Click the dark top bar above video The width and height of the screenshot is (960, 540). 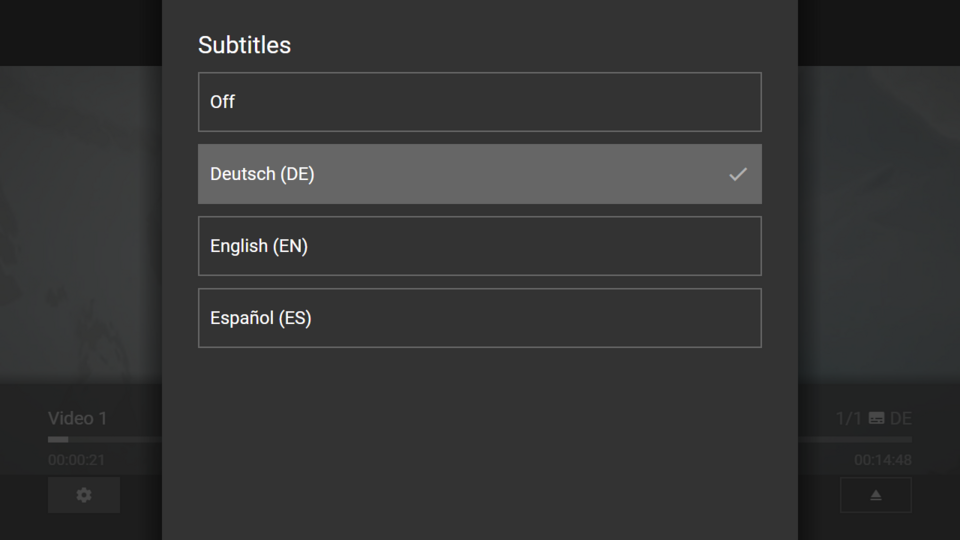(80, 32)
